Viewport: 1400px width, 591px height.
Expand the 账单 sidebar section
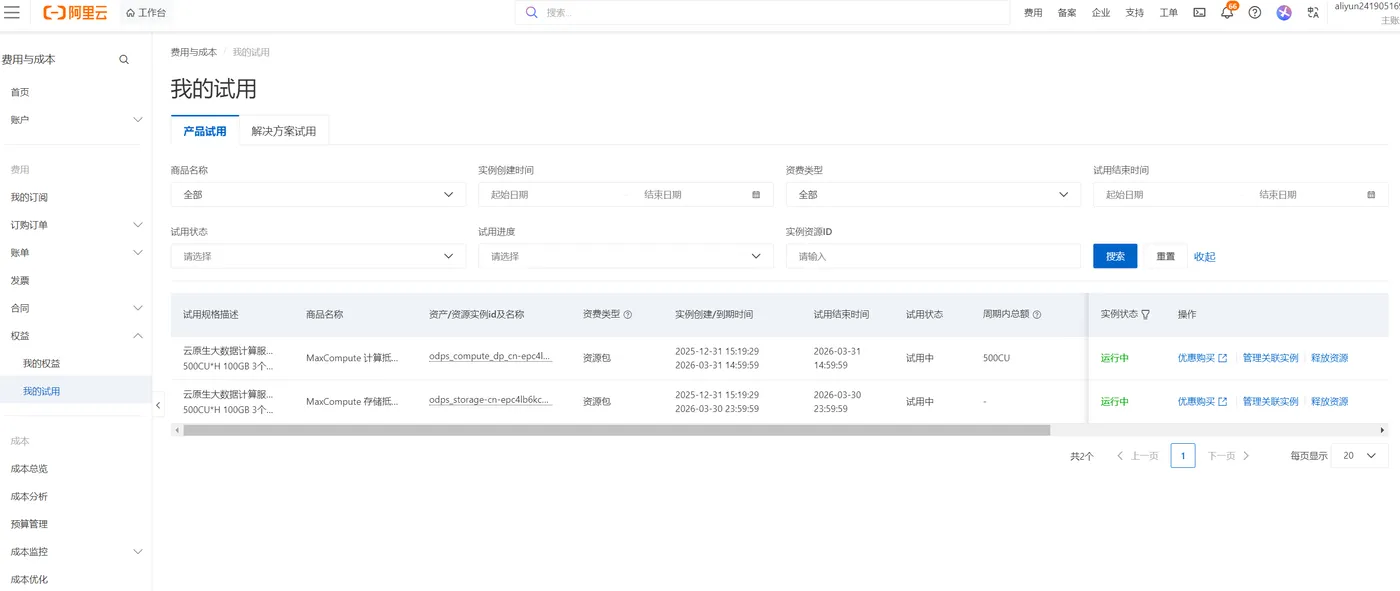click(x=76, y=253)
